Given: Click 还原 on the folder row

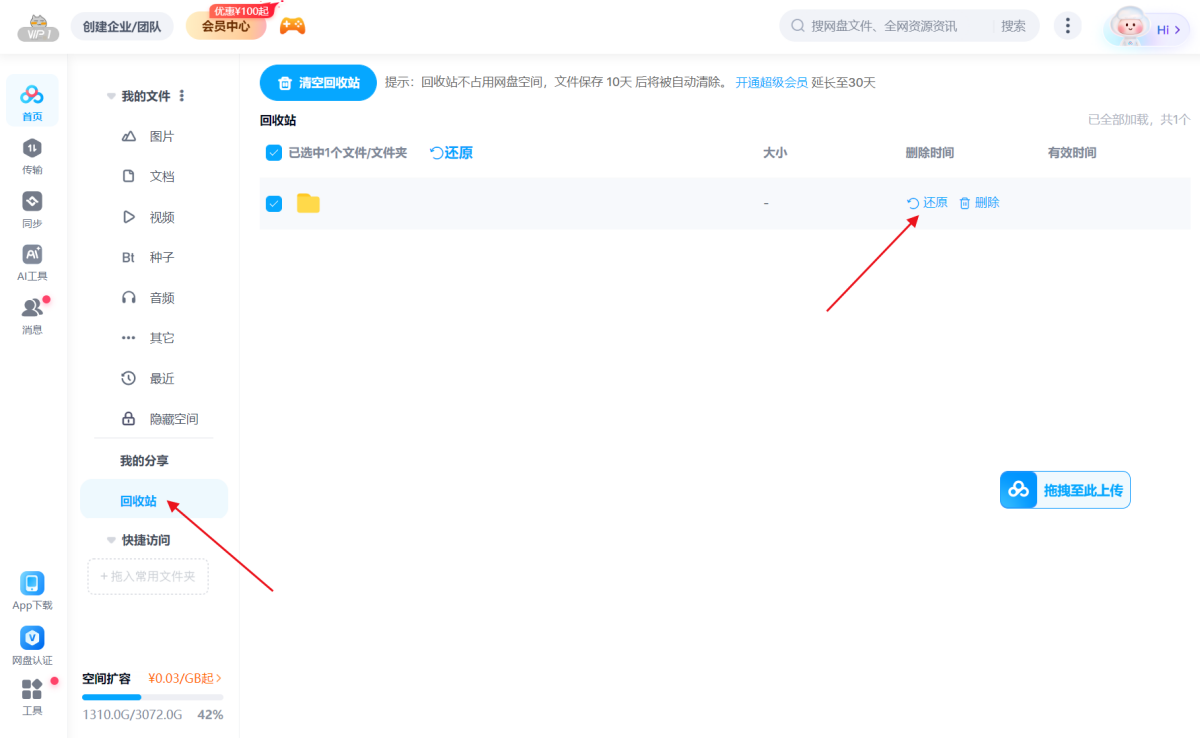Looking at the screenshot, I should pyautogui.click(x=927, y=203).
